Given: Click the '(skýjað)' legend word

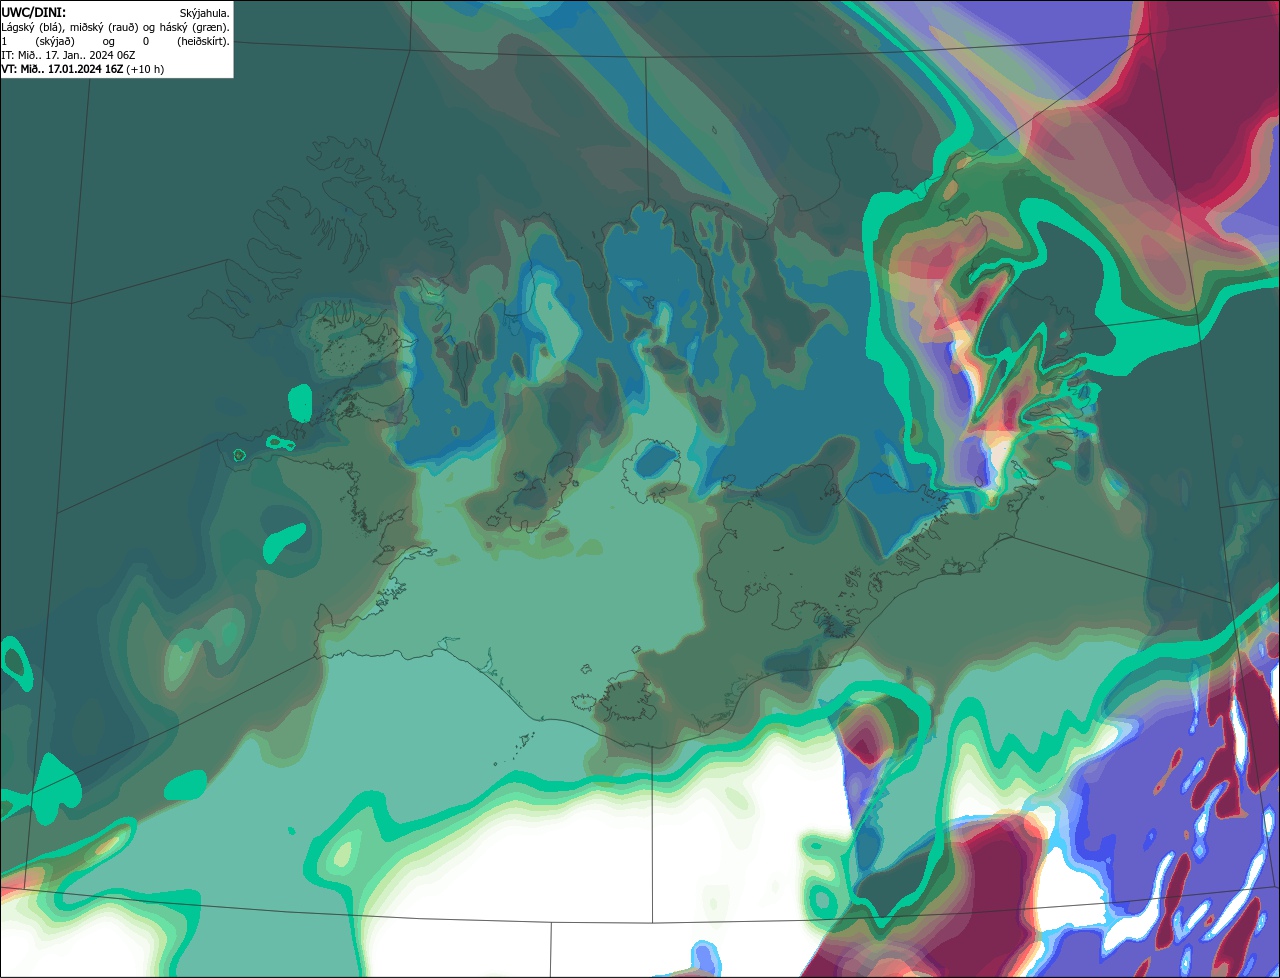Looking at the screenshot, I should point(55,42).
